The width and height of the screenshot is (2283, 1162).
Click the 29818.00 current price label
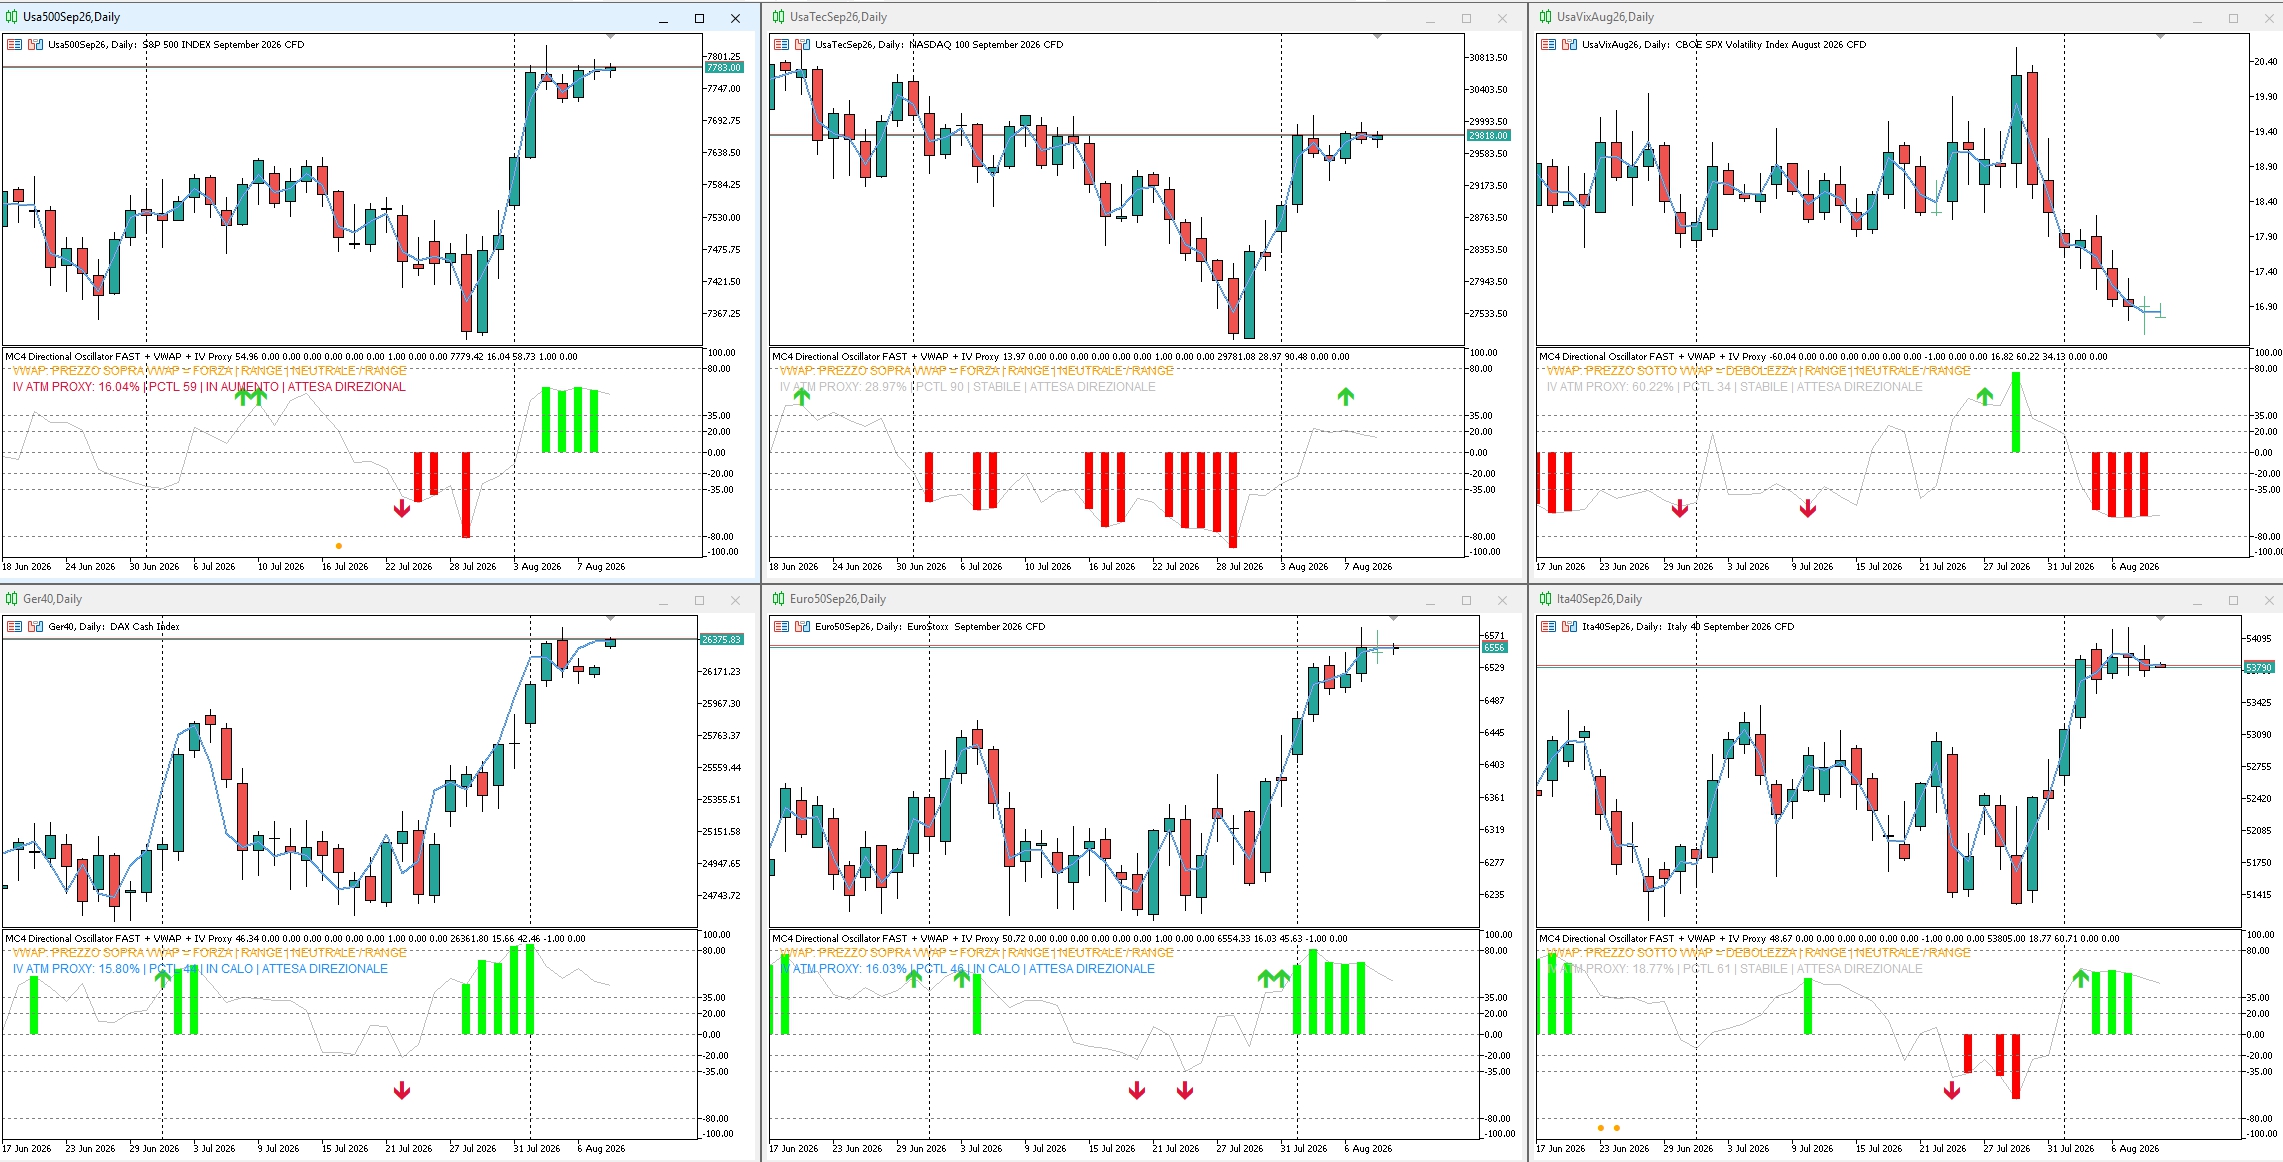1489,136
